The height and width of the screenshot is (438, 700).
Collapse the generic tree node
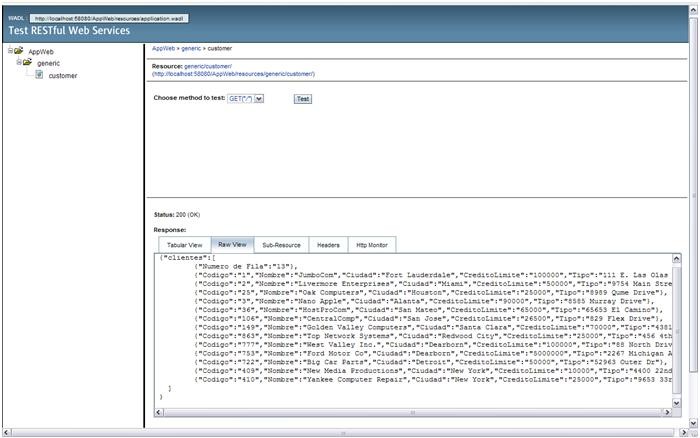point(19,62)
